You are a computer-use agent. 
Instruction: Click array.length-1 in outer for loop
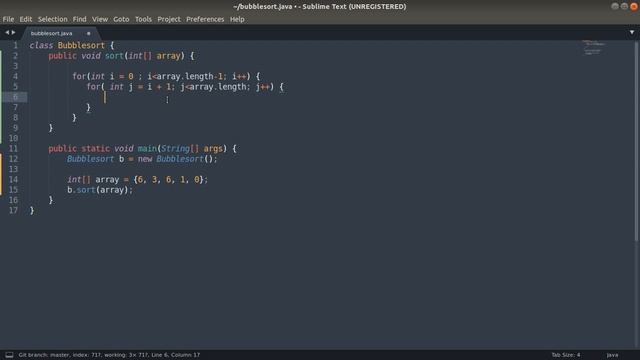coord(189,76)
